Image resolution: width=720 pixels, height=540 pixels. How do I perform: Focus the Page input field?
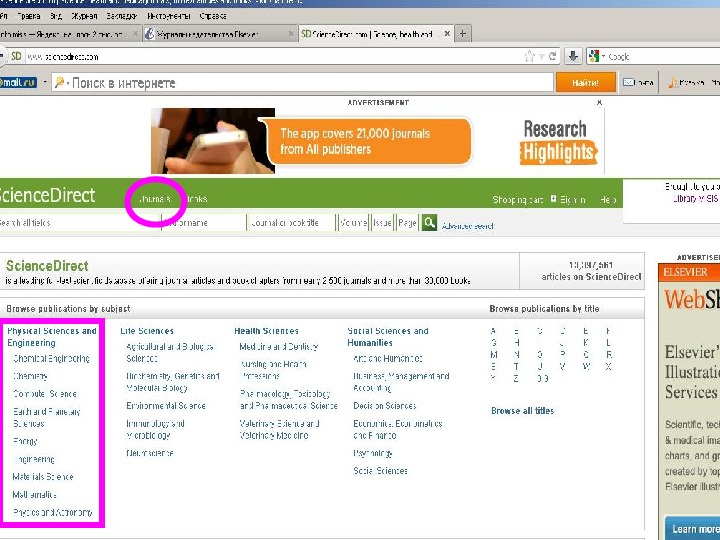(x=407, y=223)
